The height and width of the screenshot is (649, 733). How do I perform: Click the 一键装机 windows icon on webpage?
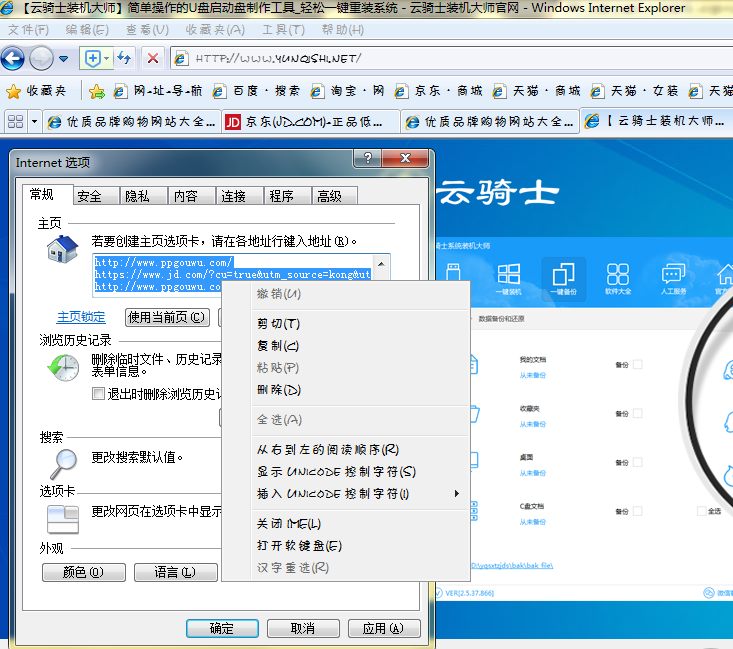(509, 278)
